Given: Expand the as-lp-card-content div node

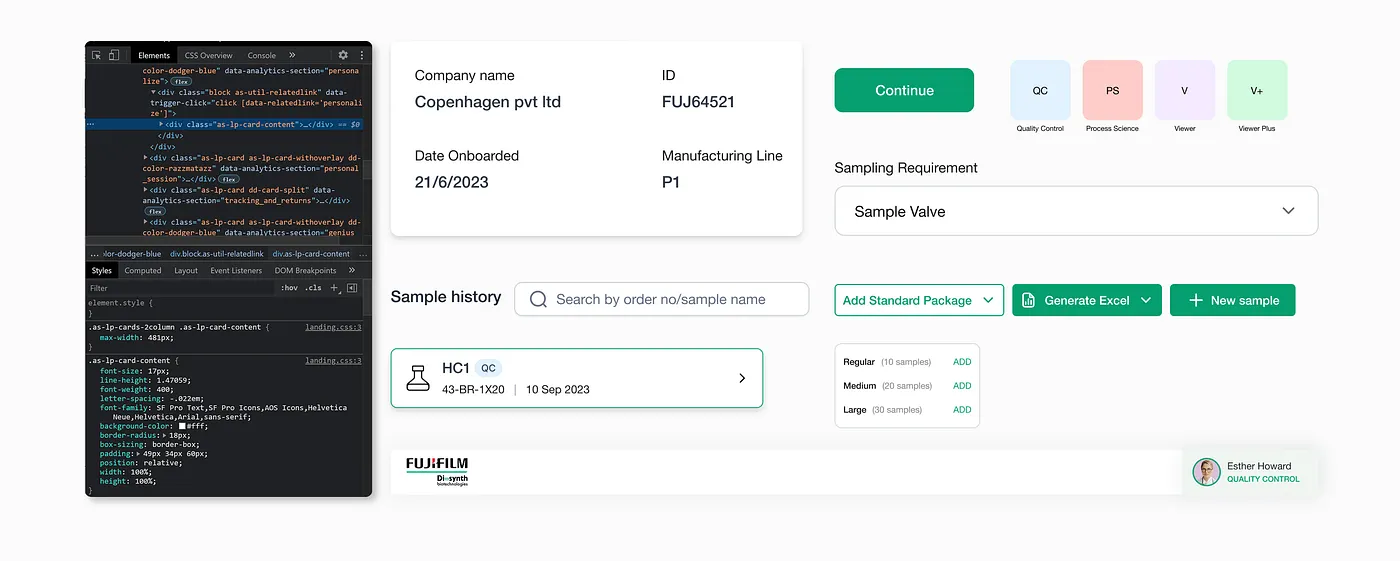Looking at the screenshot, I should point(162,124).
